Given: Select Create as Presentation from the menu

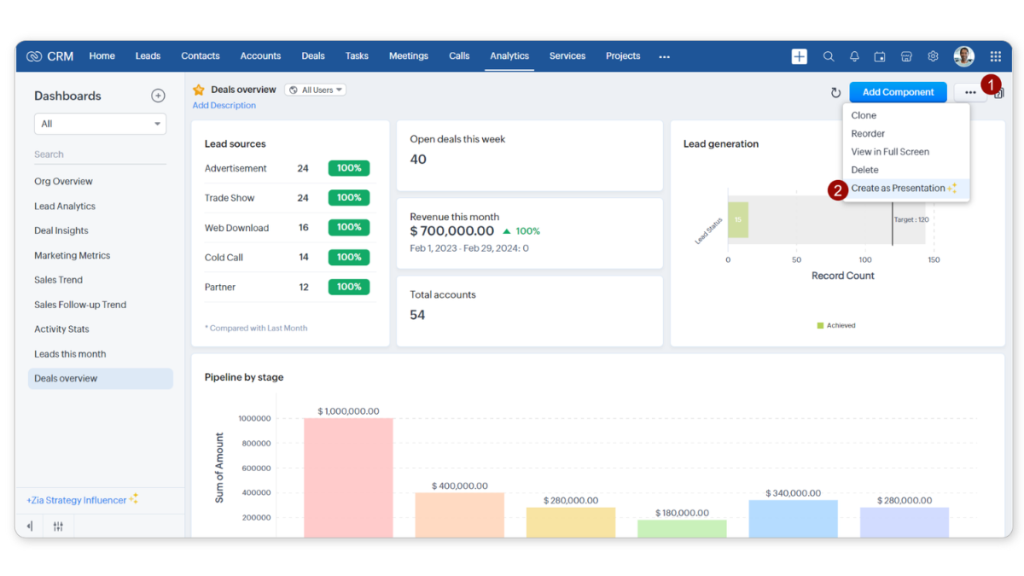Looking at the screenshot, I should [899, 188].
